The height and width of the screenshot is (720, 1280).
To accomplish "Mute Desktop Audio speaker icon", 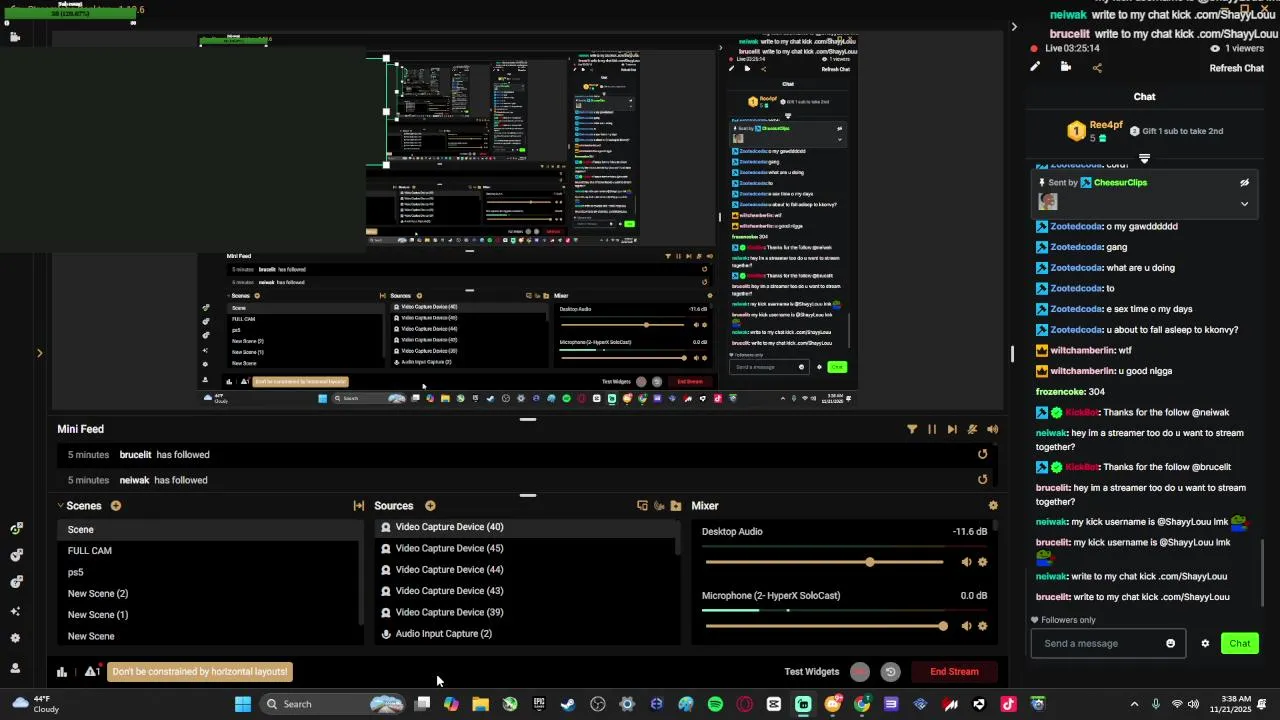I will pyautogui.click(x=966, y=562).
